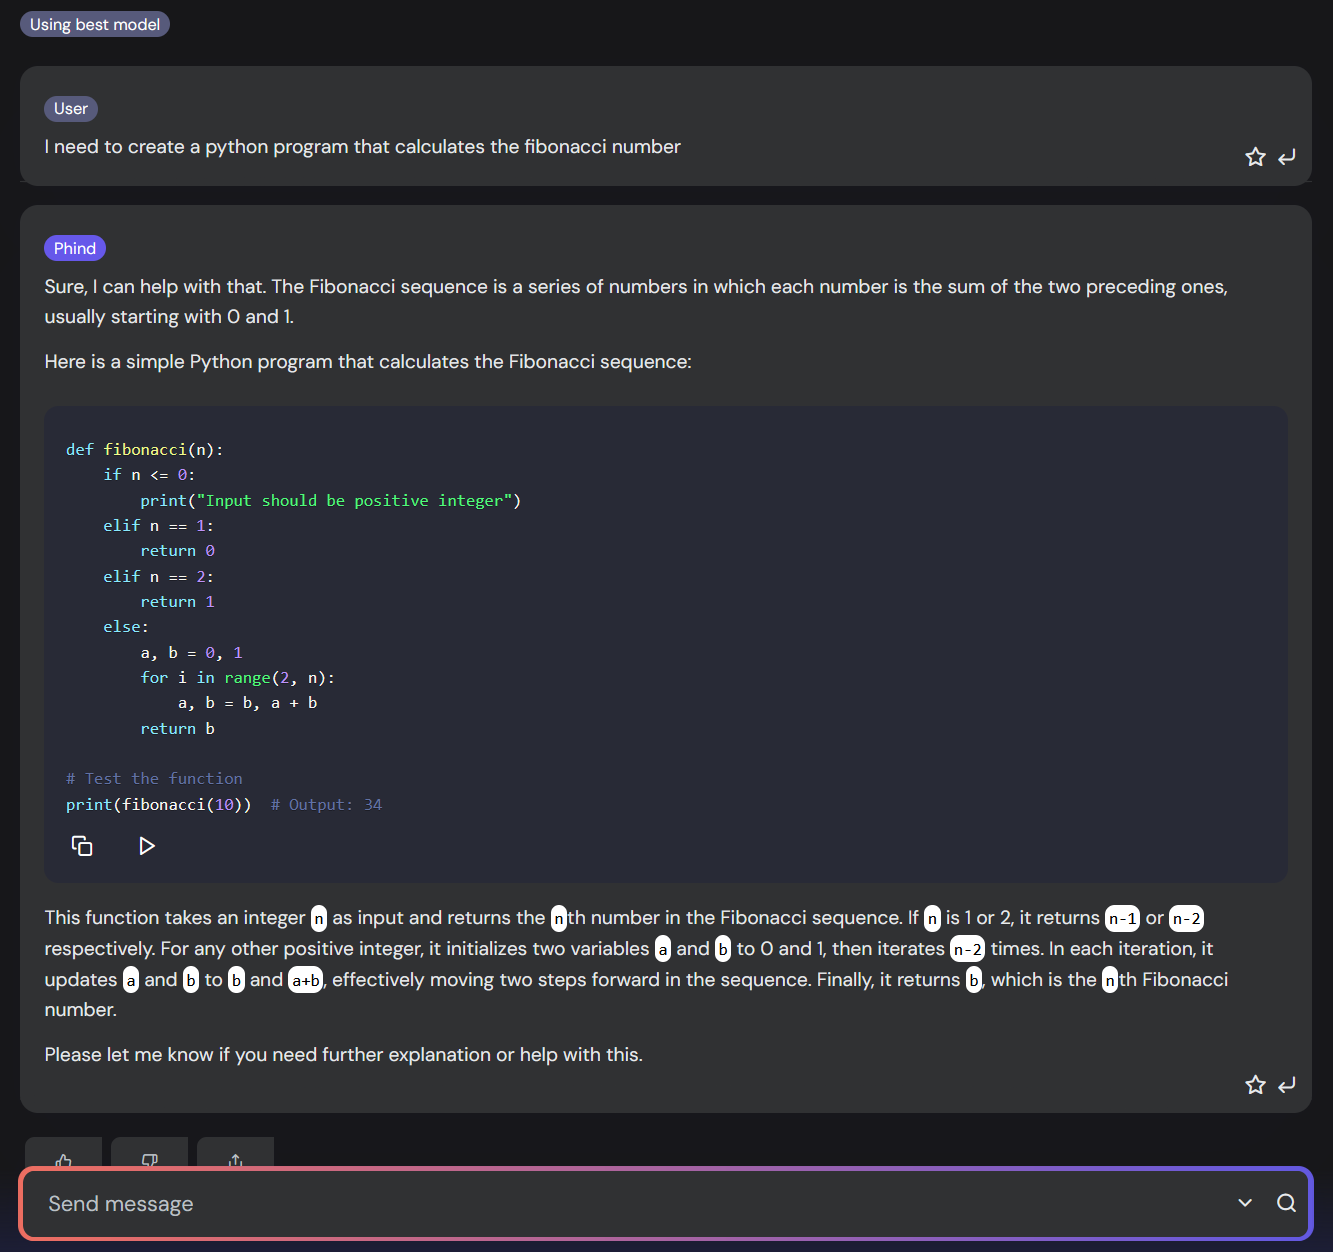This screenshot has width=1333, height=1252.
Task: Select the Phind response label
Action: coord(74,247)
